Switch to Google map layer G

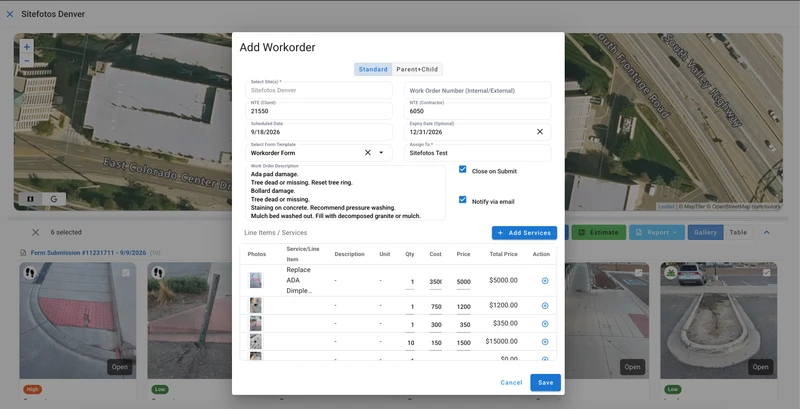[54, 199]
